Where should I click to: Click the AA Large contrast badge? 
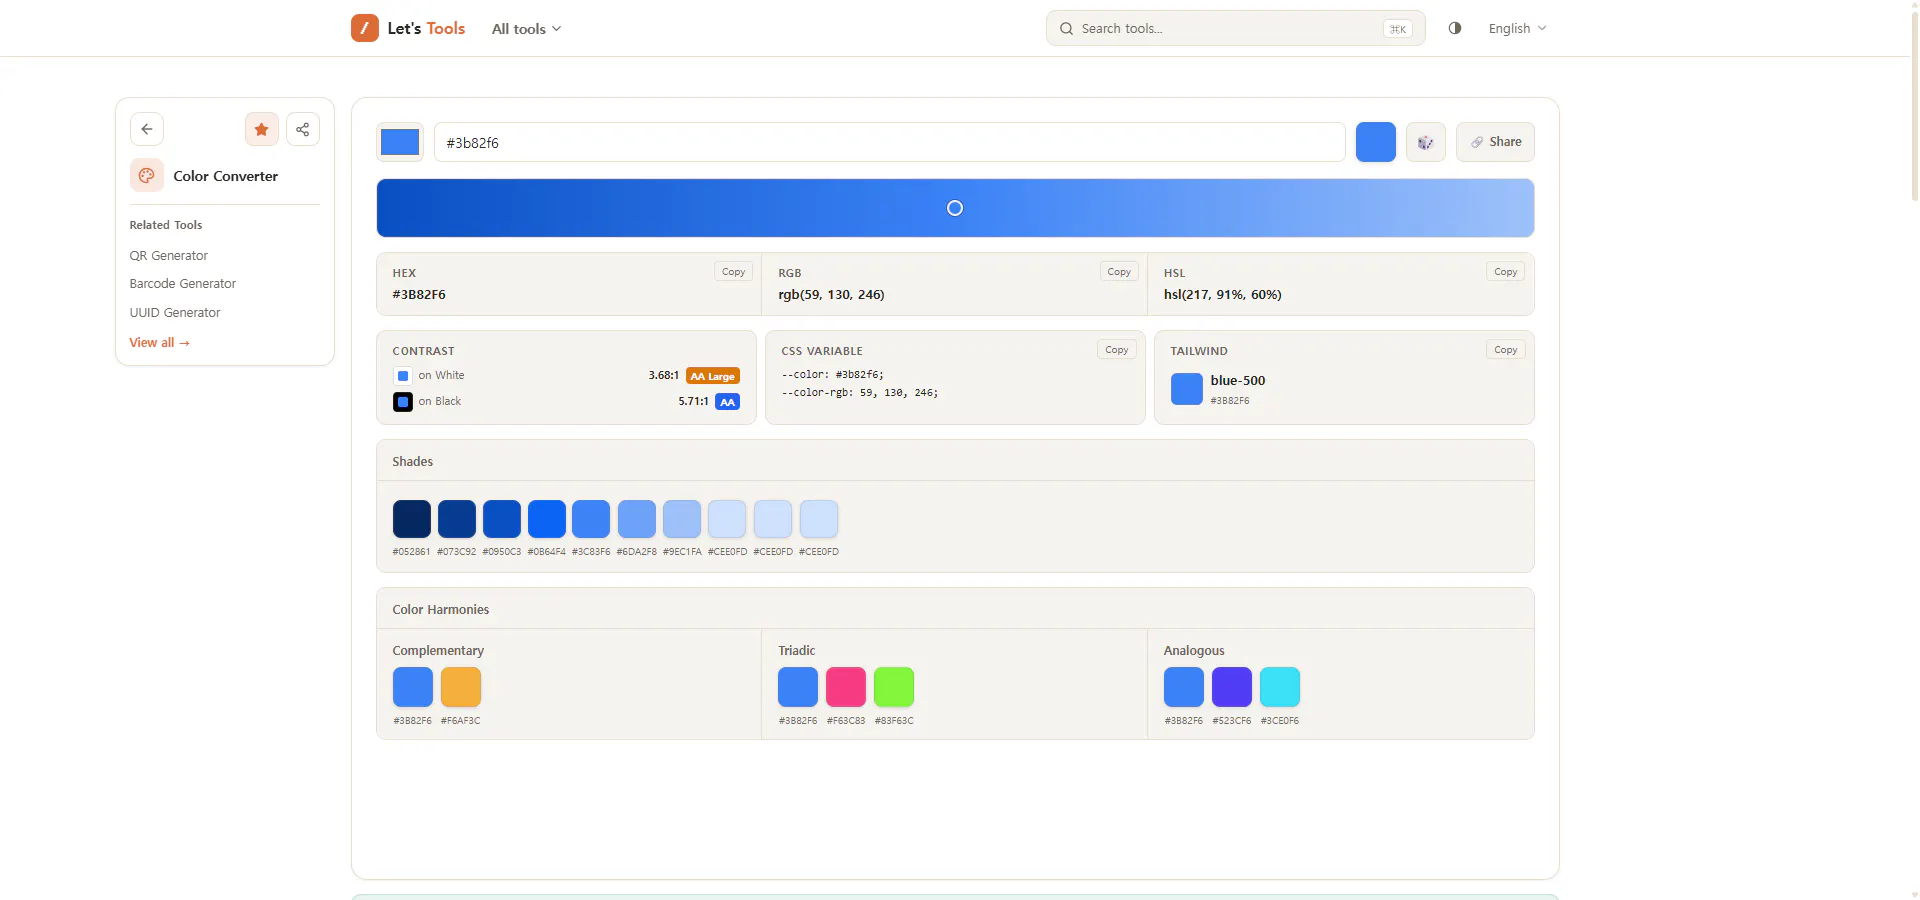pos(713,376)
